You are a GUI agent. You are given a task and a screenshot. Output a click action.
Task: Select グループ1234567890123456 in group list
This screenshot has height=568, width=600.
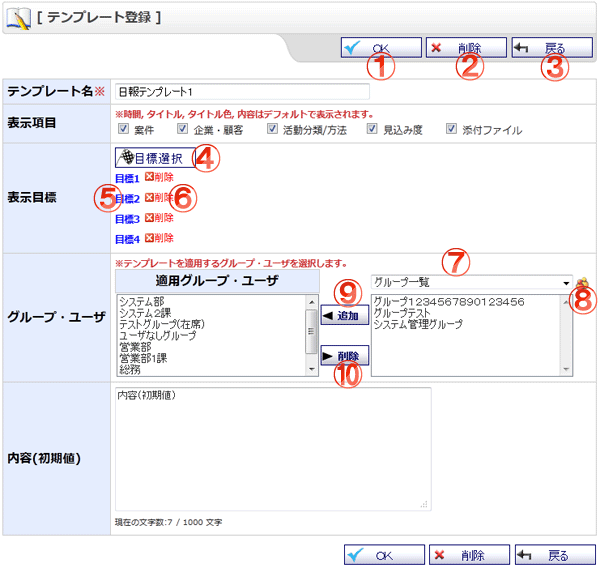(x=449, y=302)
